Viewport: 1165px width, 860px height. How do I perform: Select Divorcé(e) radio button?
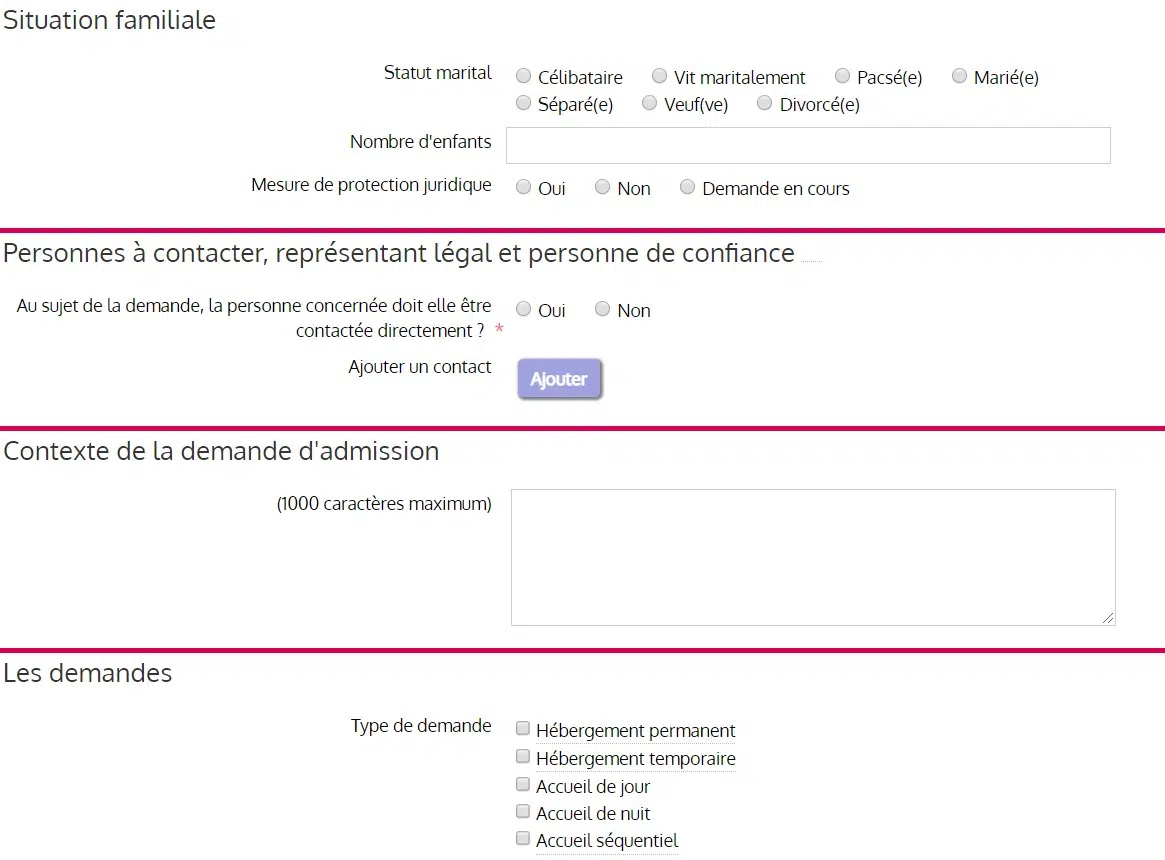765,103
